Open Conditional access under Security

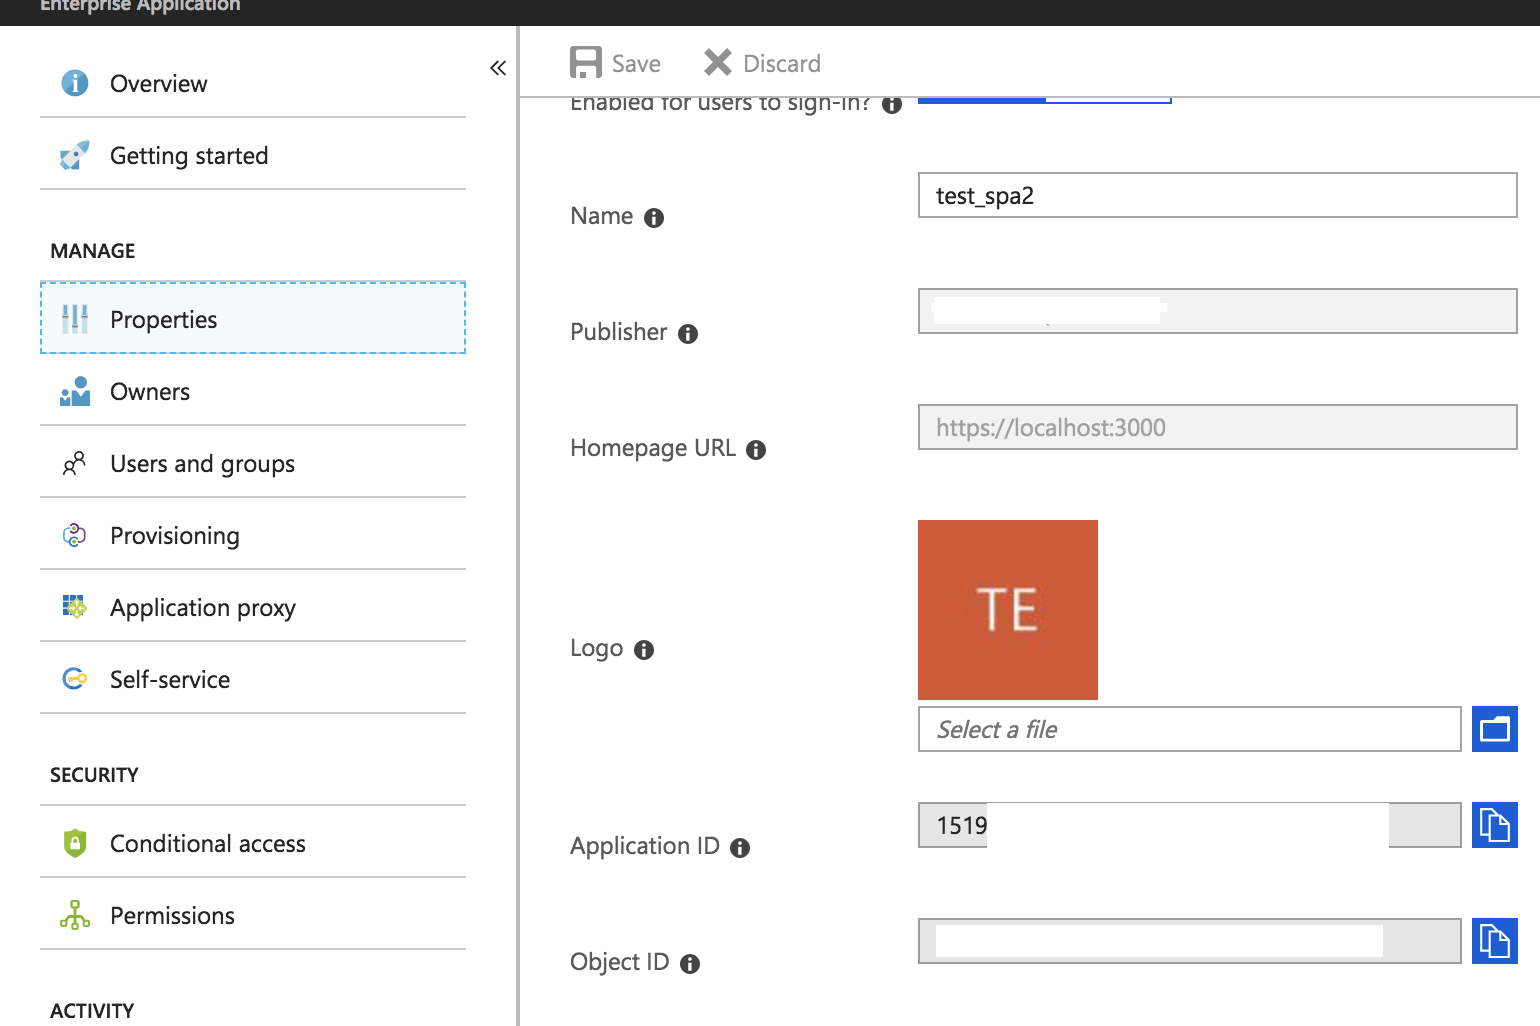pos(253,843)
